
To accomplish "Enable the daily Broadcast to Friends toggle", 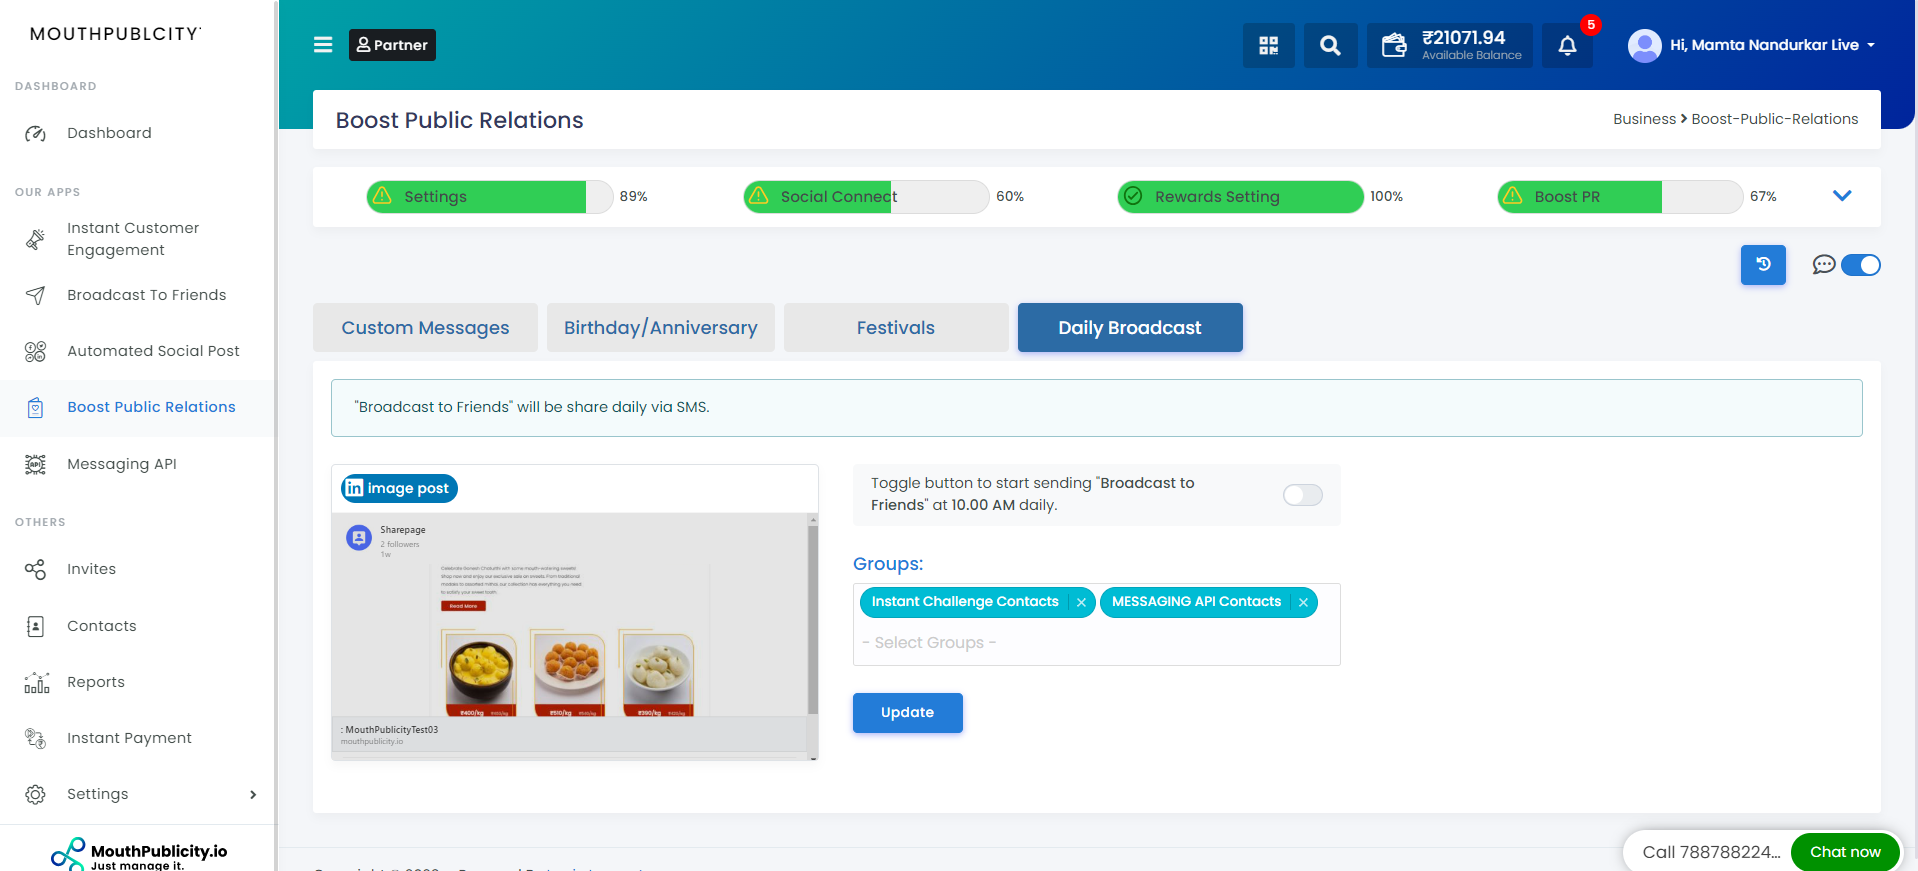I will point(1302,495).
